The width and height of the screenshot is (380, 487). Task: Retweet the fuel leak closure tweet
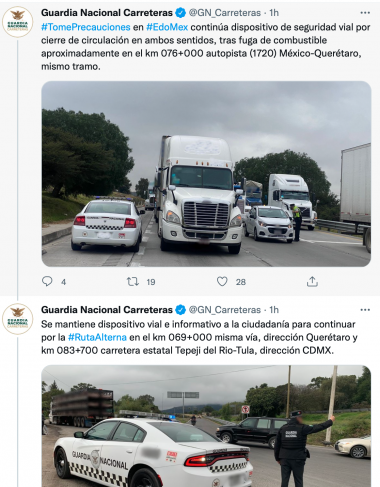[133, 282]
